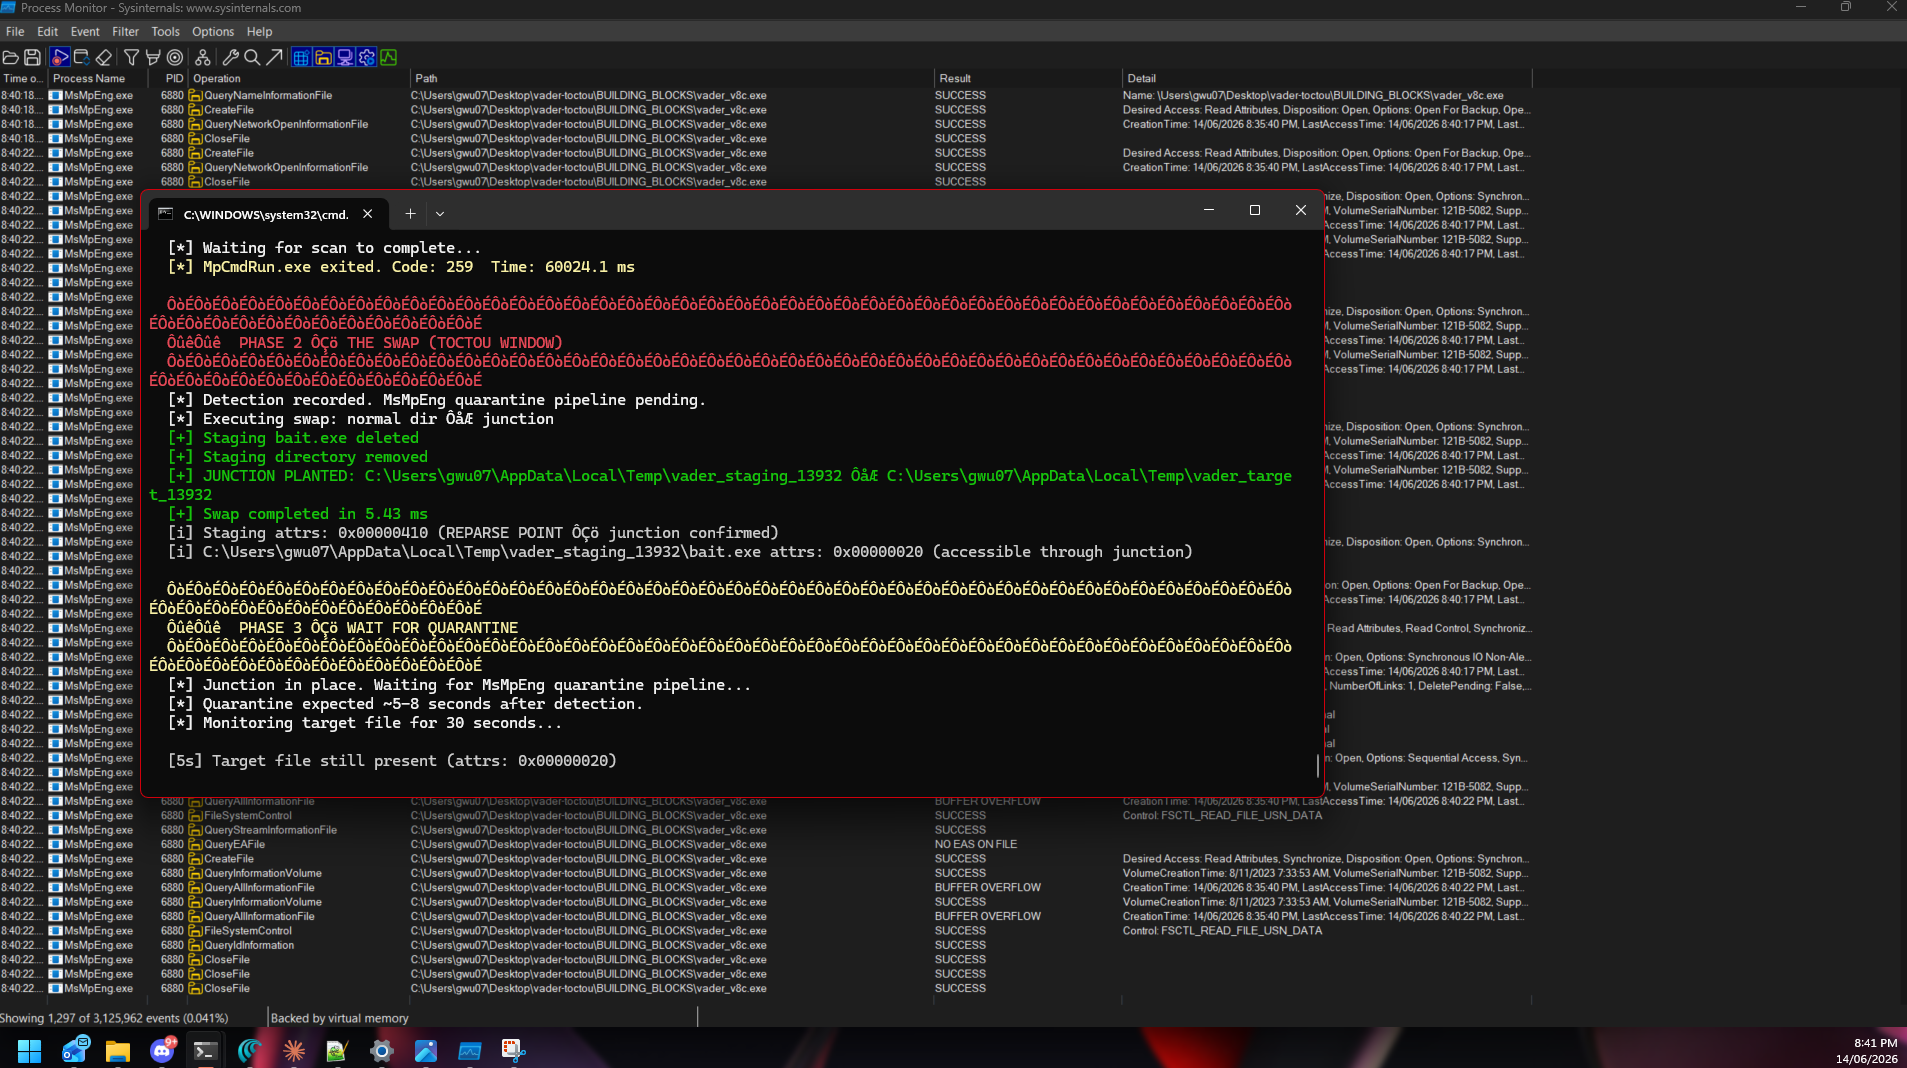Open the teal wave app in taskbar
This screenshot has height=1068, width=1907.
point(249,1050)
